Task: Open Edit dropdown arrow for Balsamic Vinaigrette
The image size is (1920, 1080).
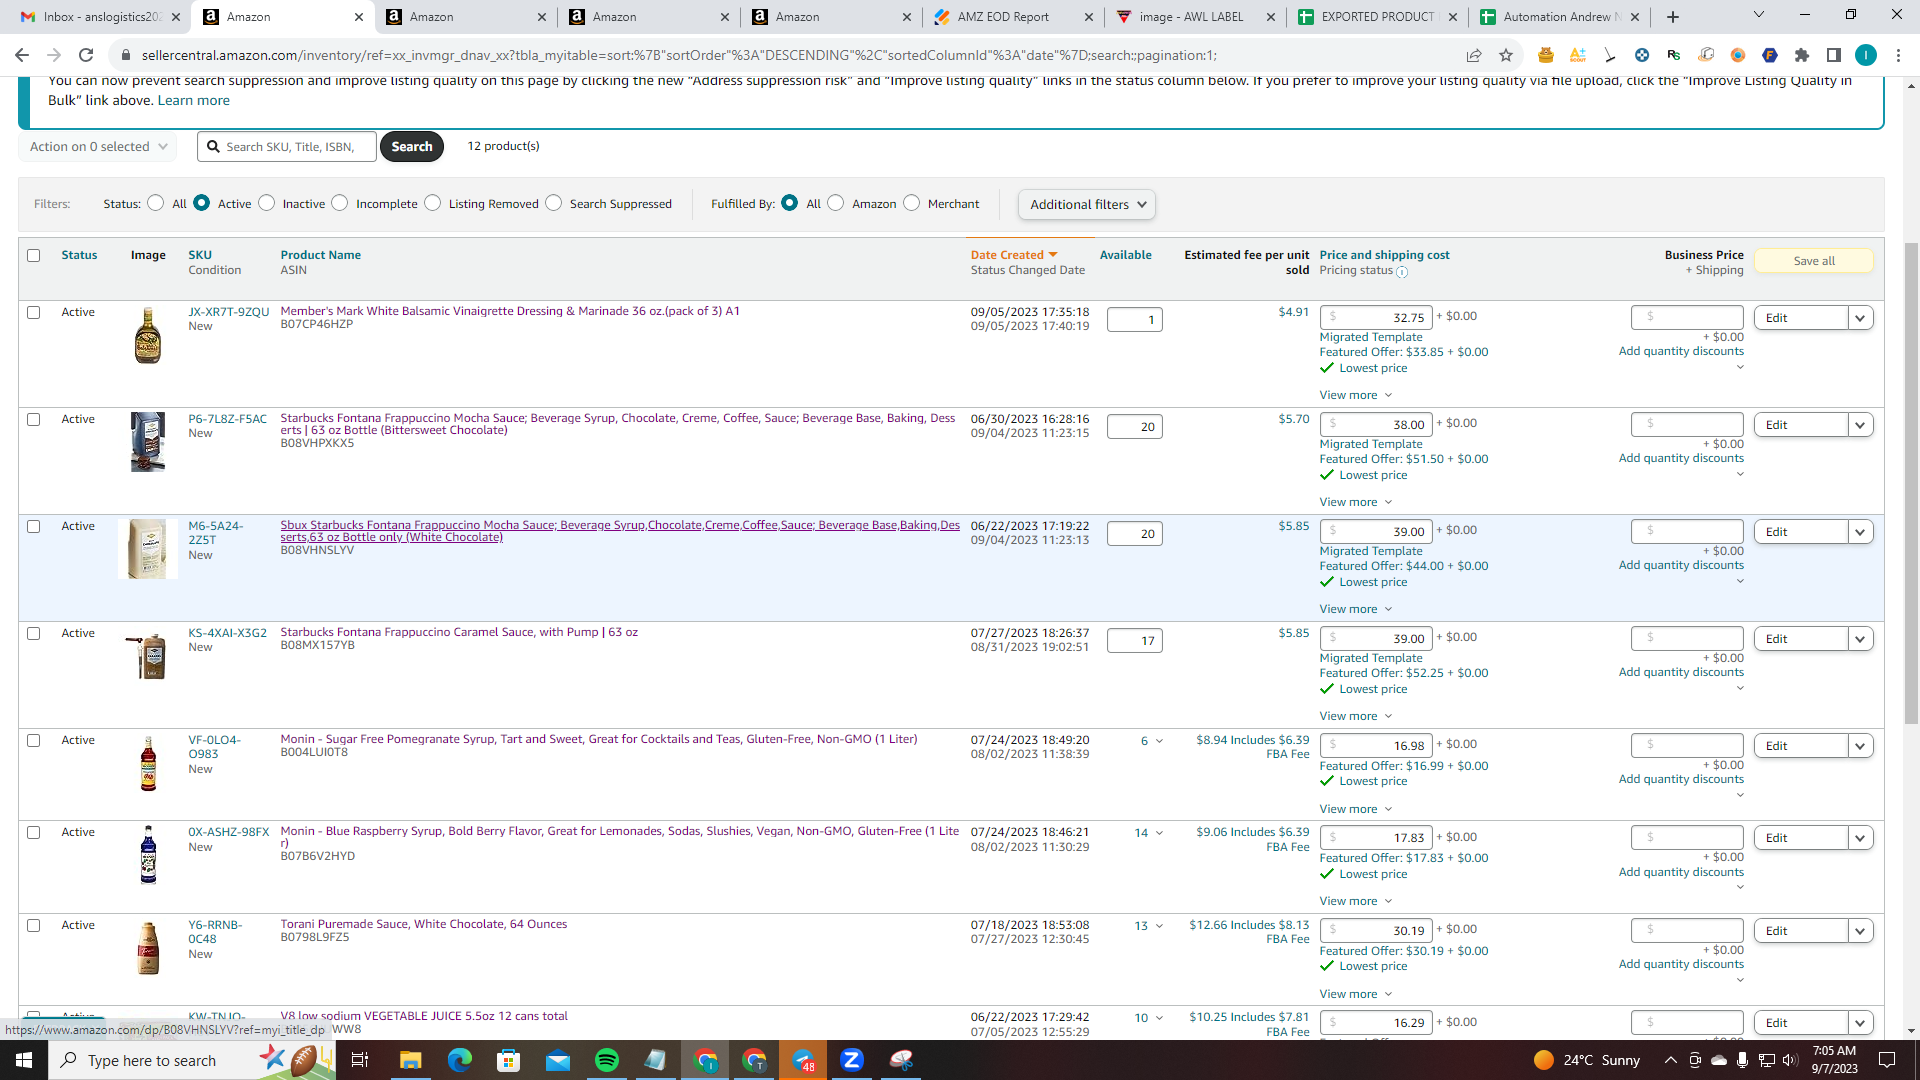Action: click(x=1860, y=318)
